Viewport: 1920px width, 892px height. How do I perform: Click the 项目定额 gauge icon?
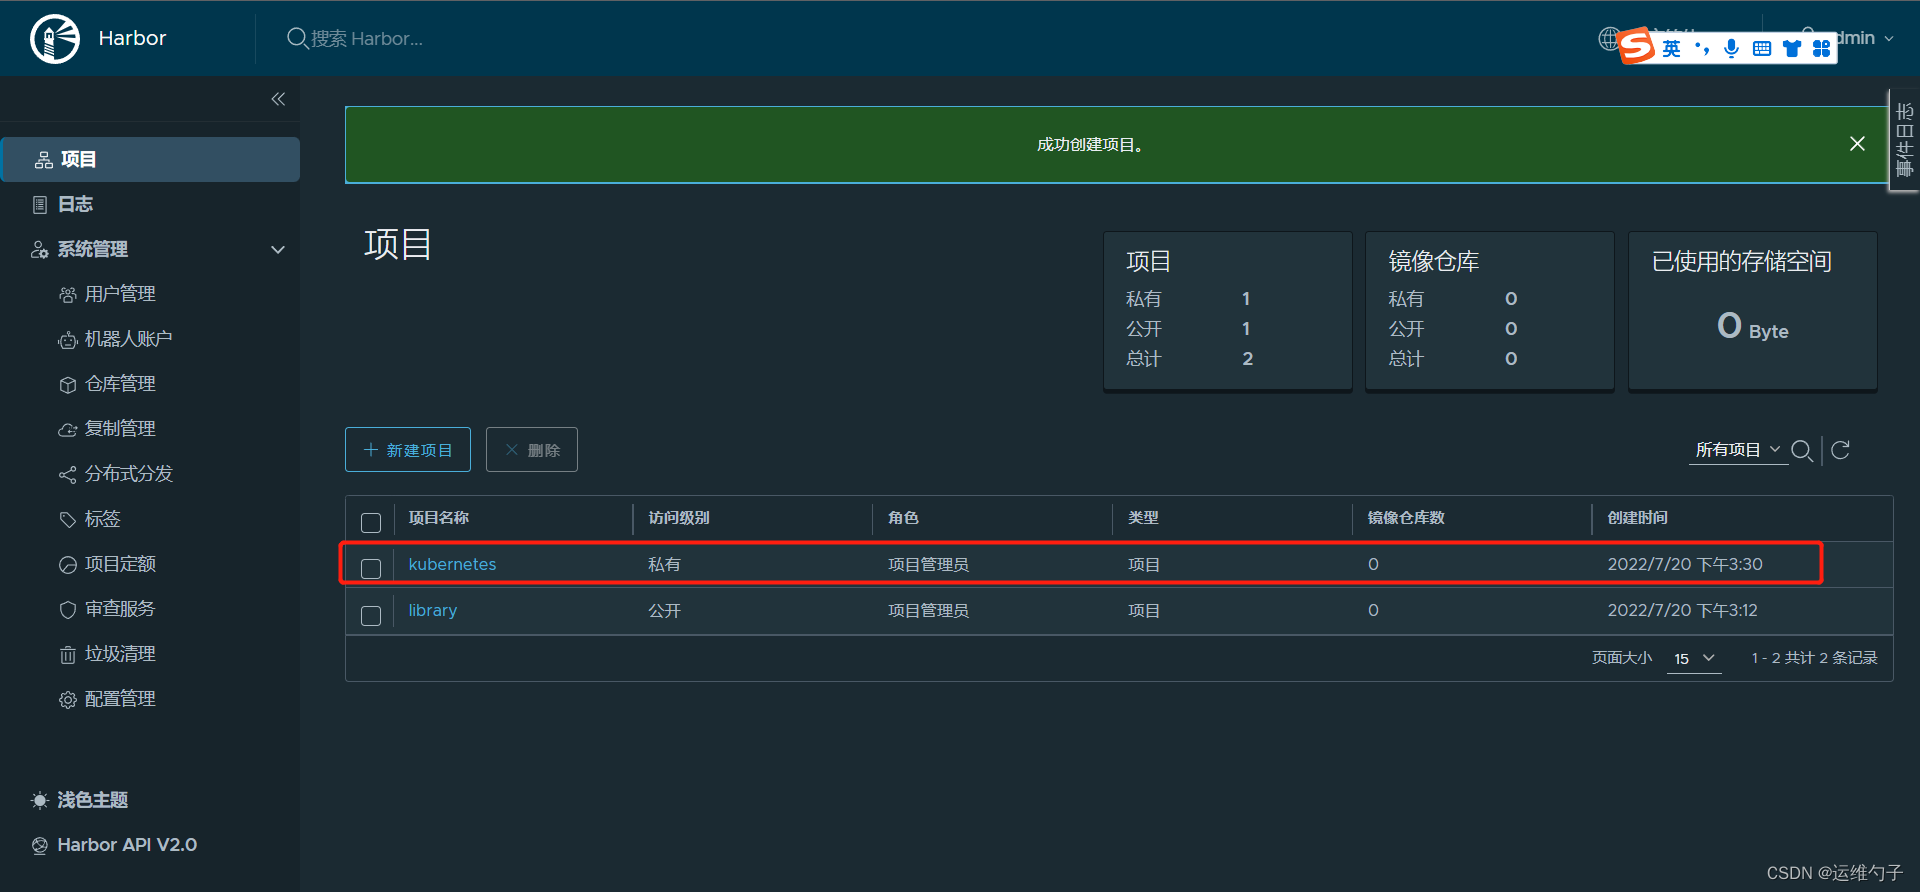67,565
